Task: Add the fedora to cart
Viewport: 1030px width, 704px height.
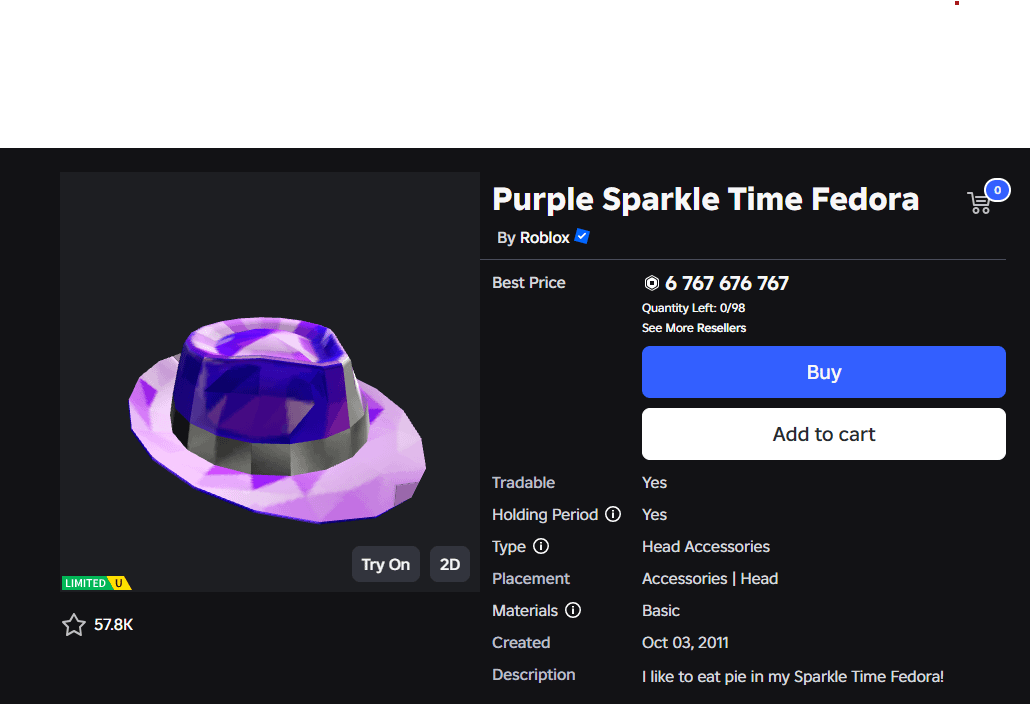Action: 823,434
